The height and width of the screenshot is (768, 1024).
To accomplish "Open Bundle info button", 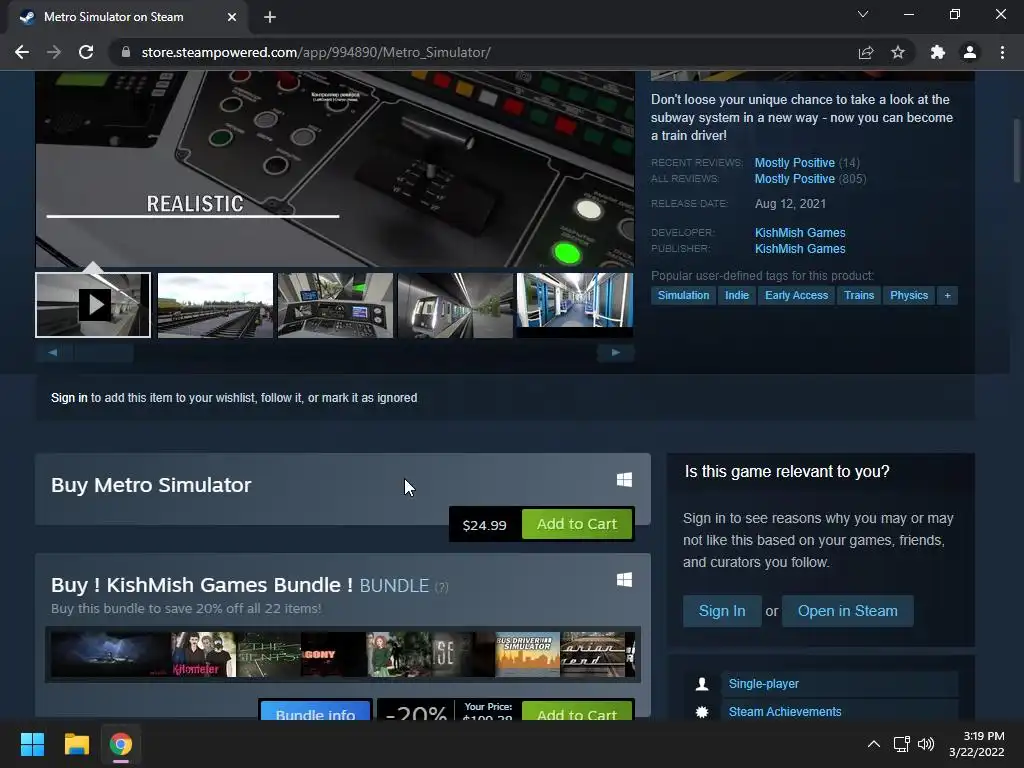I will point(315,711).
